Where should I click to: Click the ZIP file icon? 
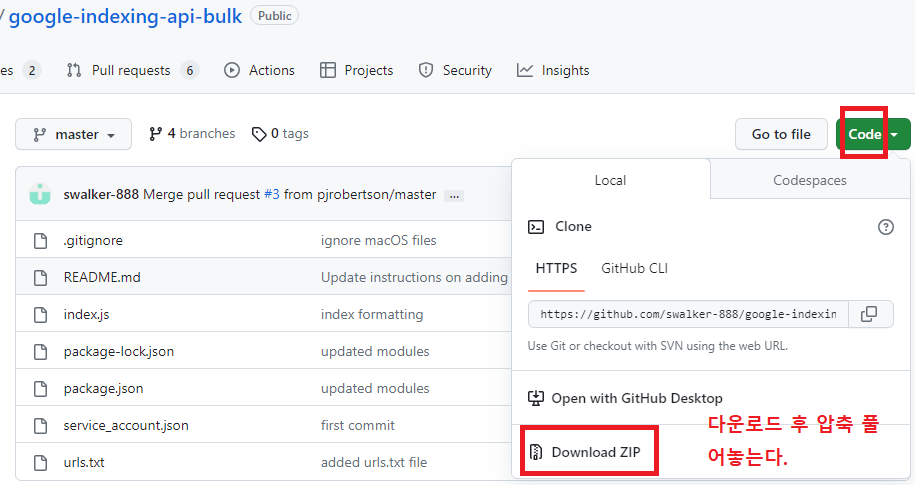(x=536, y=452)
